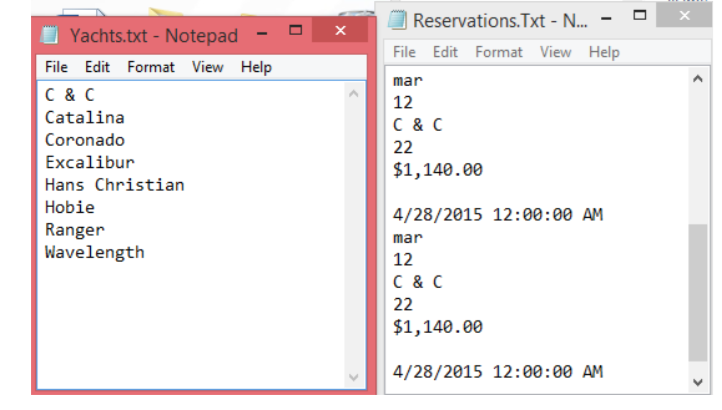Image resolution: width=722 pixels, height=410 pixels.
Task: Open the Edit menu in Reservations.Txt
Action: tap(445, 52)
